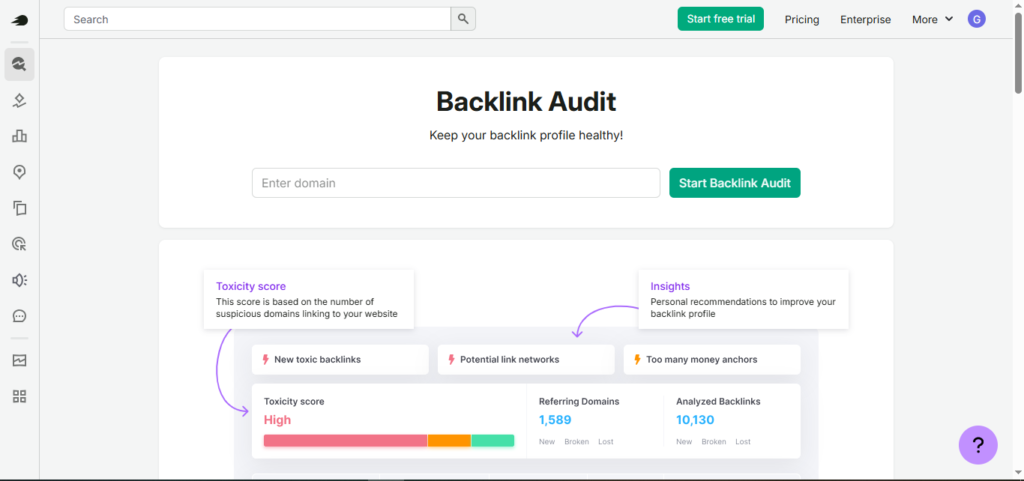This screenshot has height=481, width=1024.
Task: Click the red segment of toxicity bar
Action: [345, 441]
